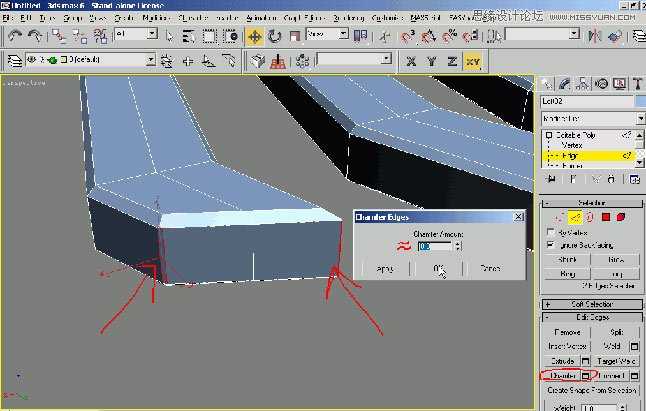Activate the Select and Scale tool
The image size is (646, 411).
coord(294,36)
